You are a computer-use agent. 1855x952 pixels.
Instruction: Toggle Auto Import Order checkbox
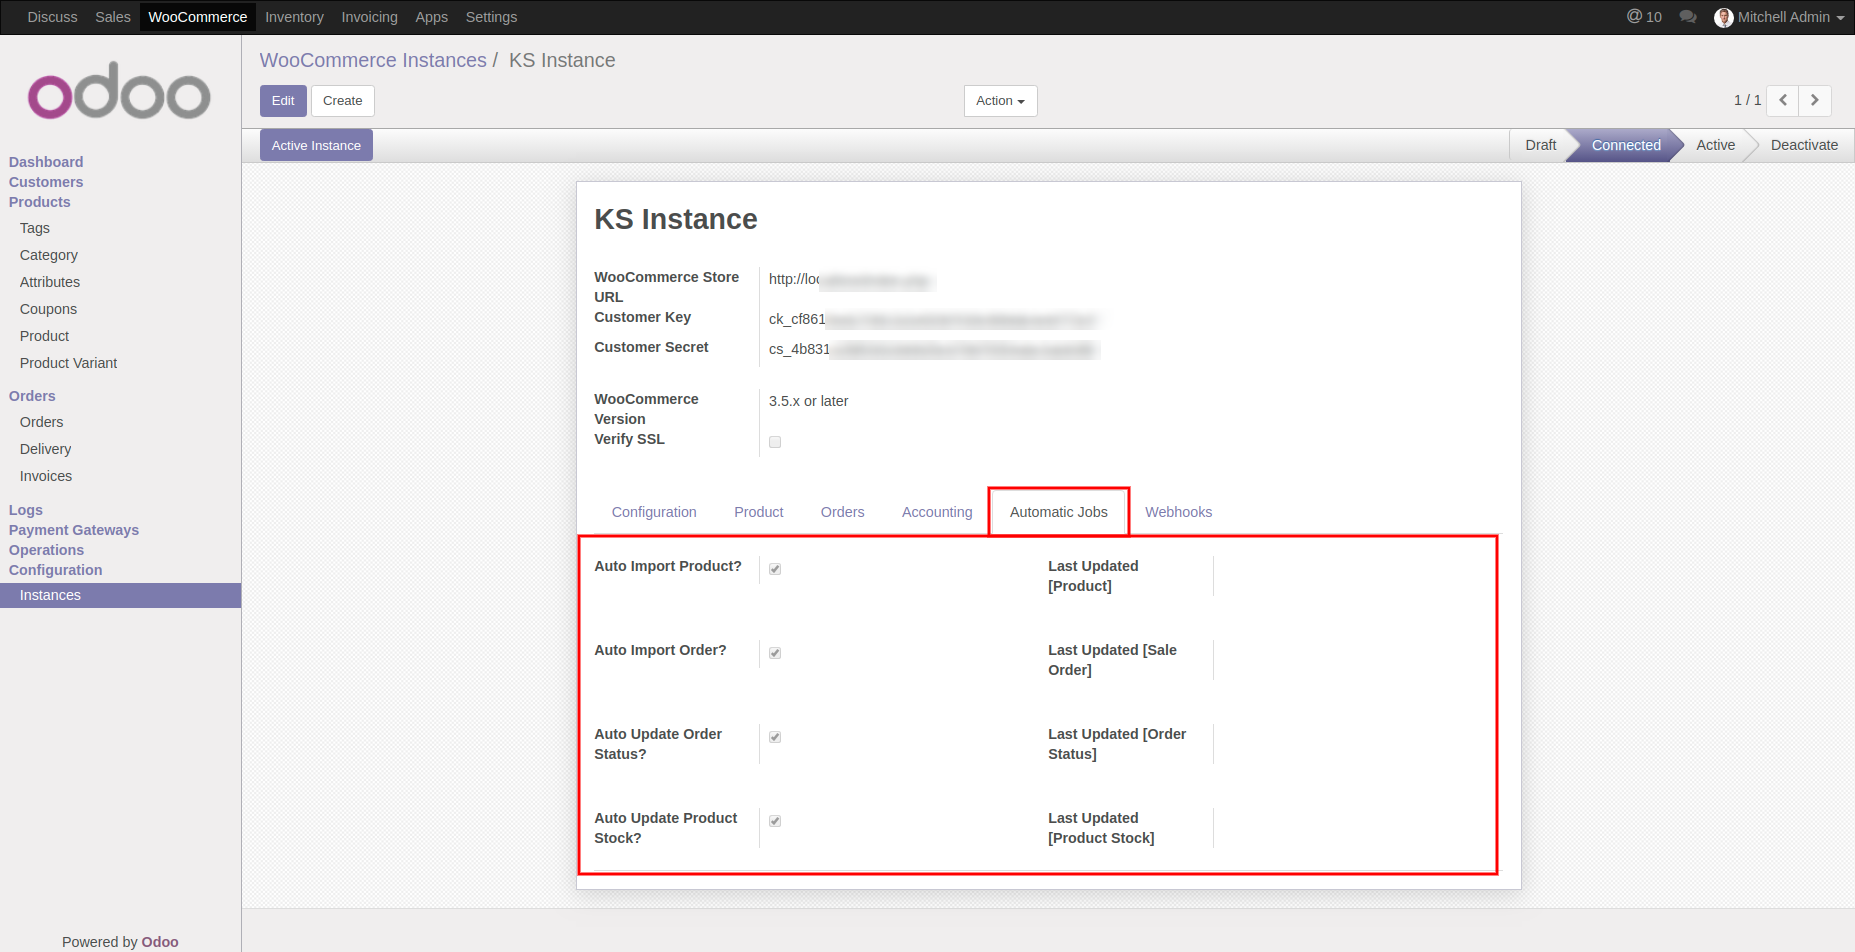tap(775, 653)
